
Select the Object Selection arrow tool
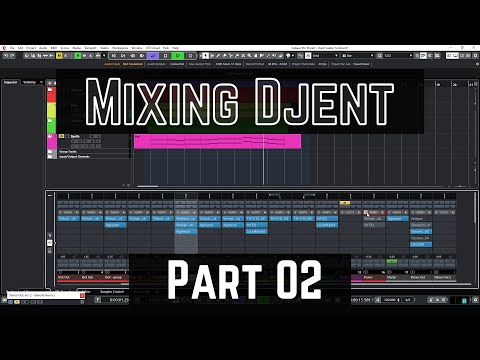[206, 56]
